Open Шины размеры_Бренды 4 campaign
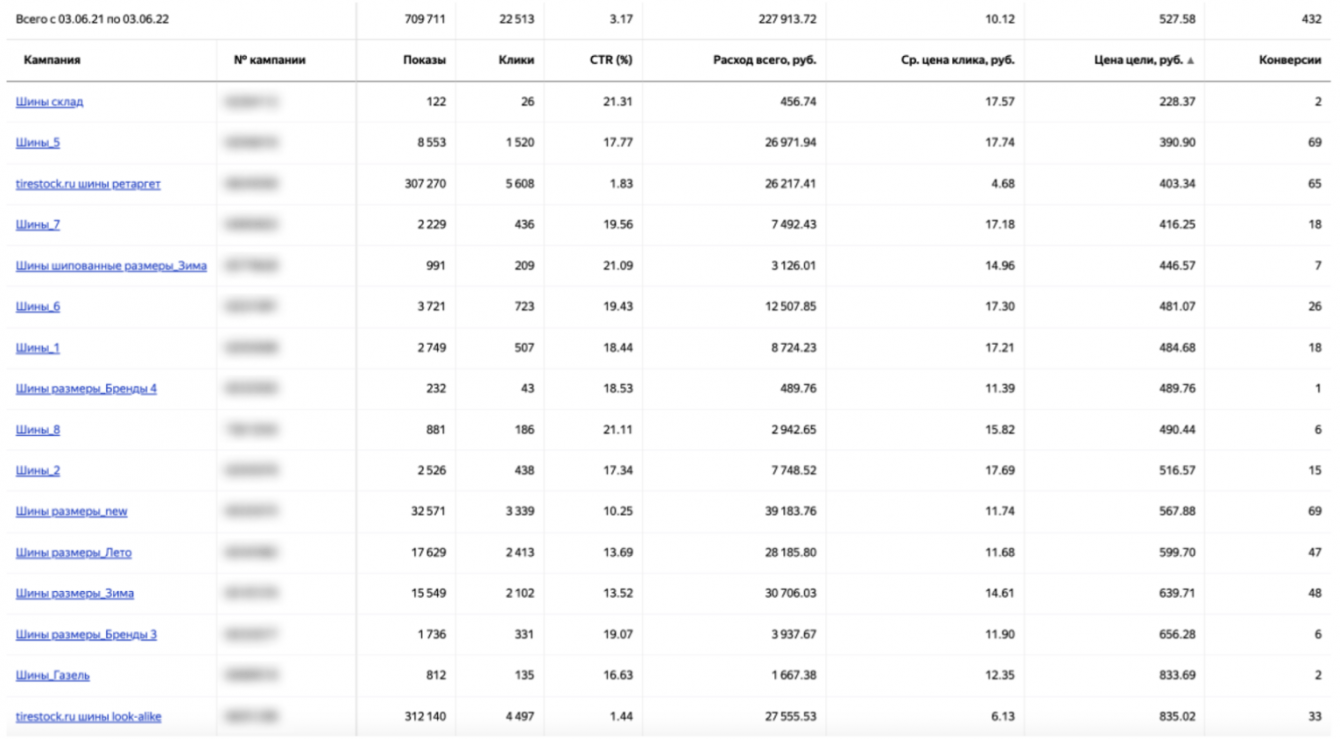 tap(86, 389)
